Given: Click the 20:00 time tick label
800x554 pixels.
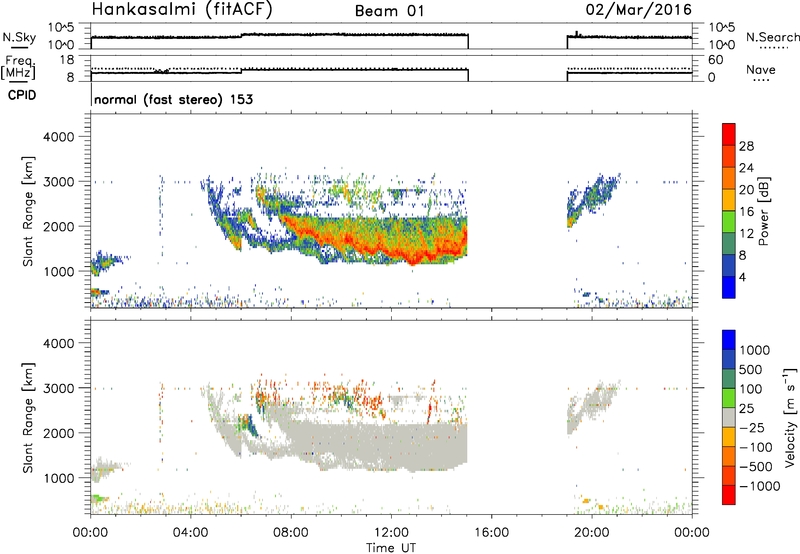Looking at the screenshot, I should coord(592,533).
